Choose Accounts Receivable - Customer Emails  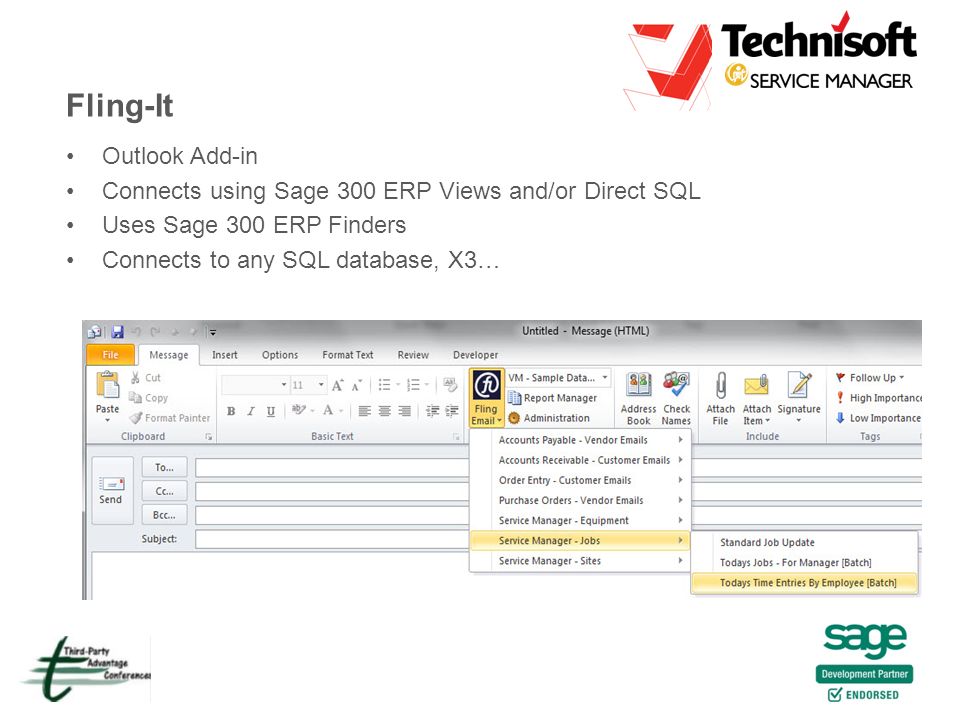[580, 460]
